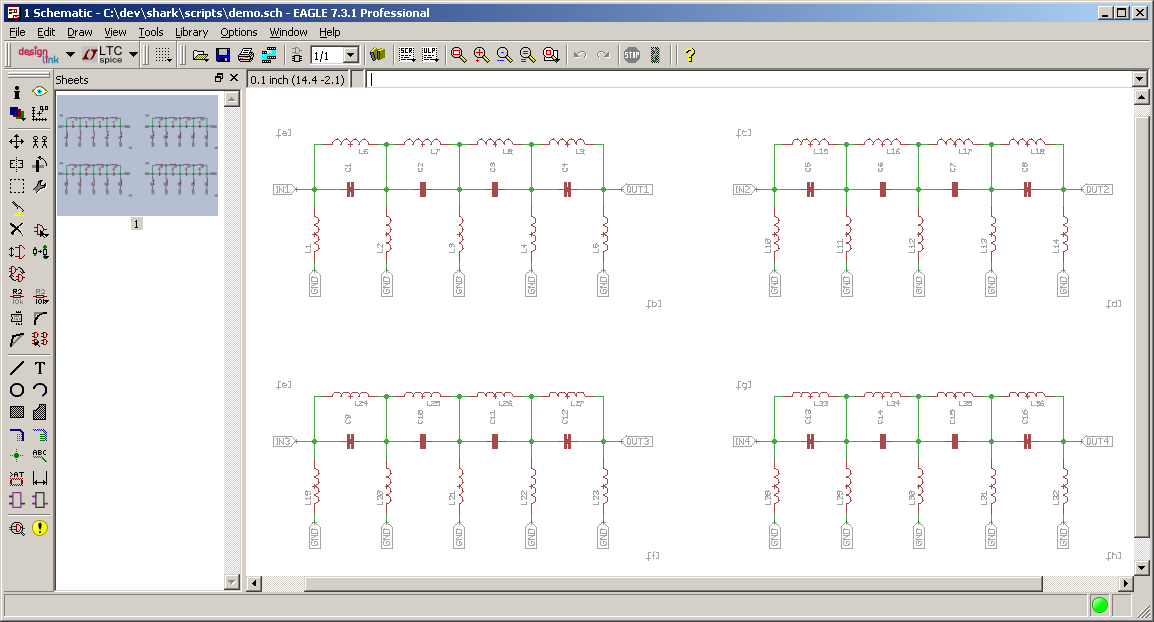Click the Info tool icon

(16, 92)
